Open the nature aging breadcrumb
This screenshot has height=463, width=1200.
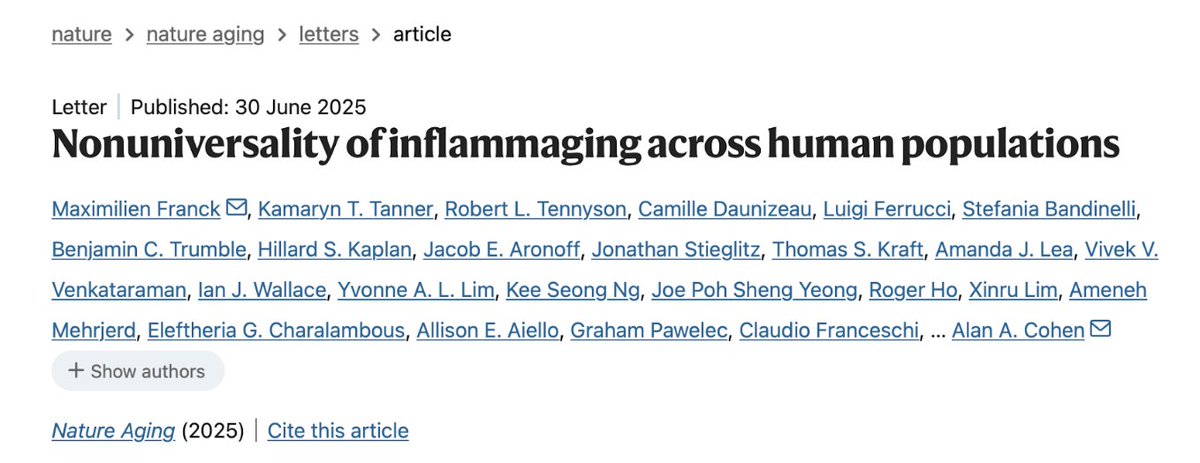(x=205, y=34)
